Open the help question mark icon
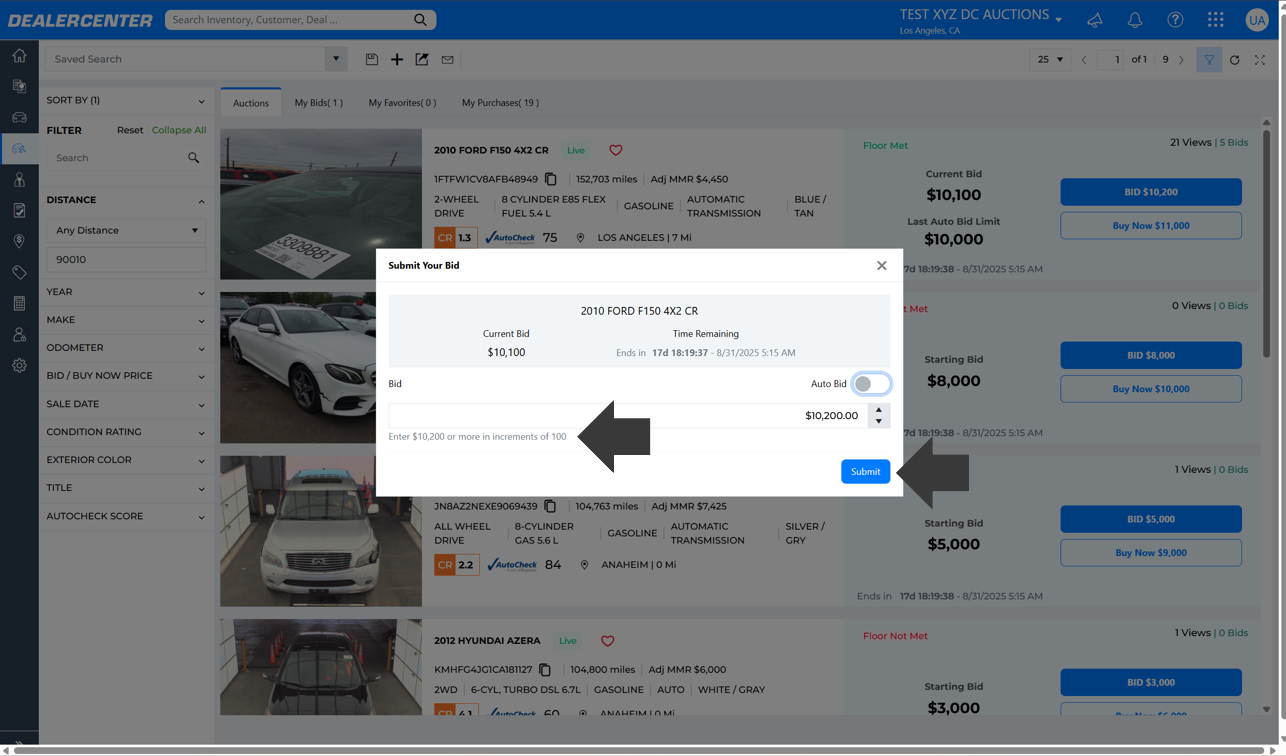Viewport: 1286px width, 756px height. click(1175, 20)
